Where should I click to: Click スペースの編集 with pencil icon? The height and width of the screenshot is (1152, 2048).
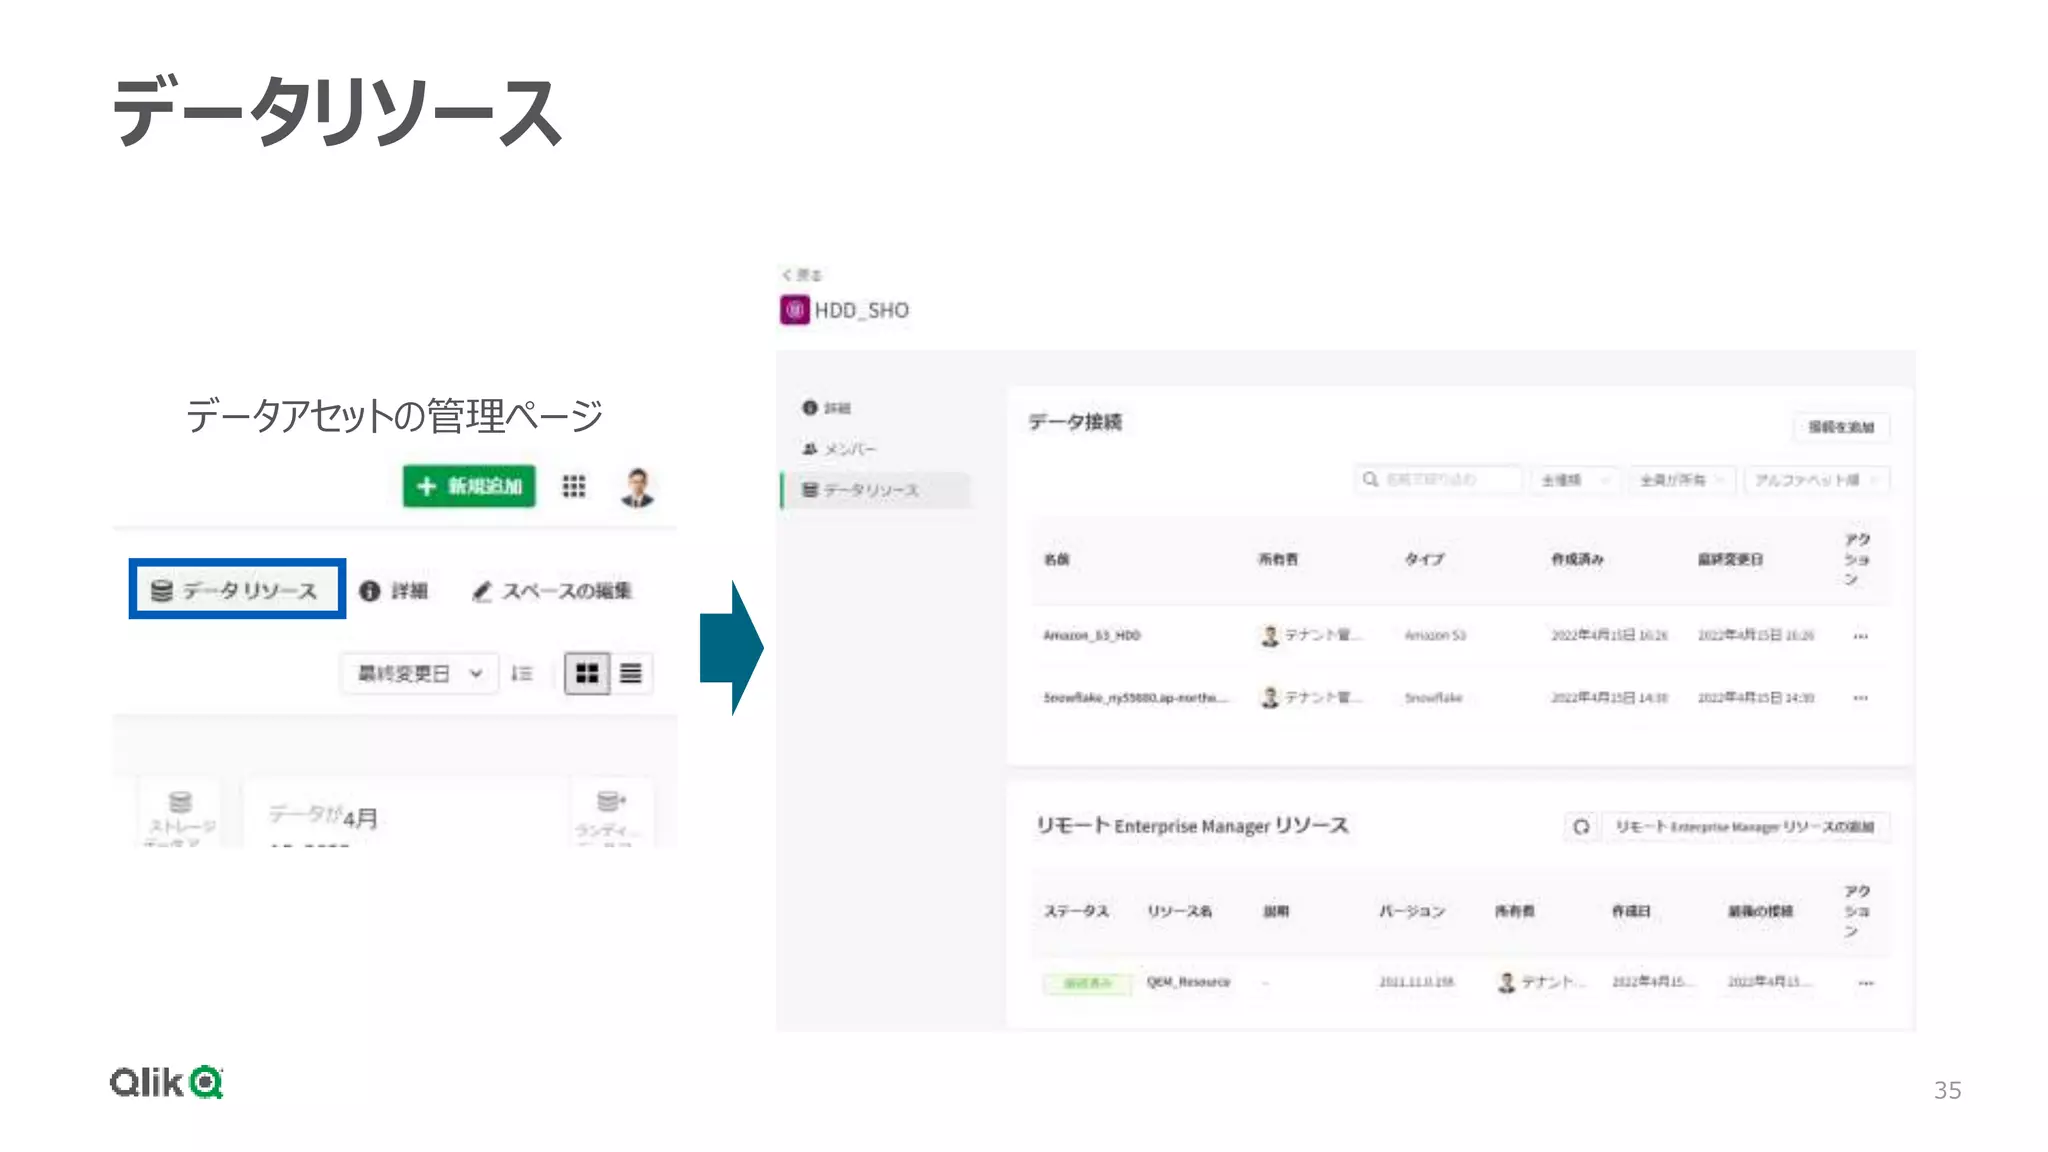point(551,591)
